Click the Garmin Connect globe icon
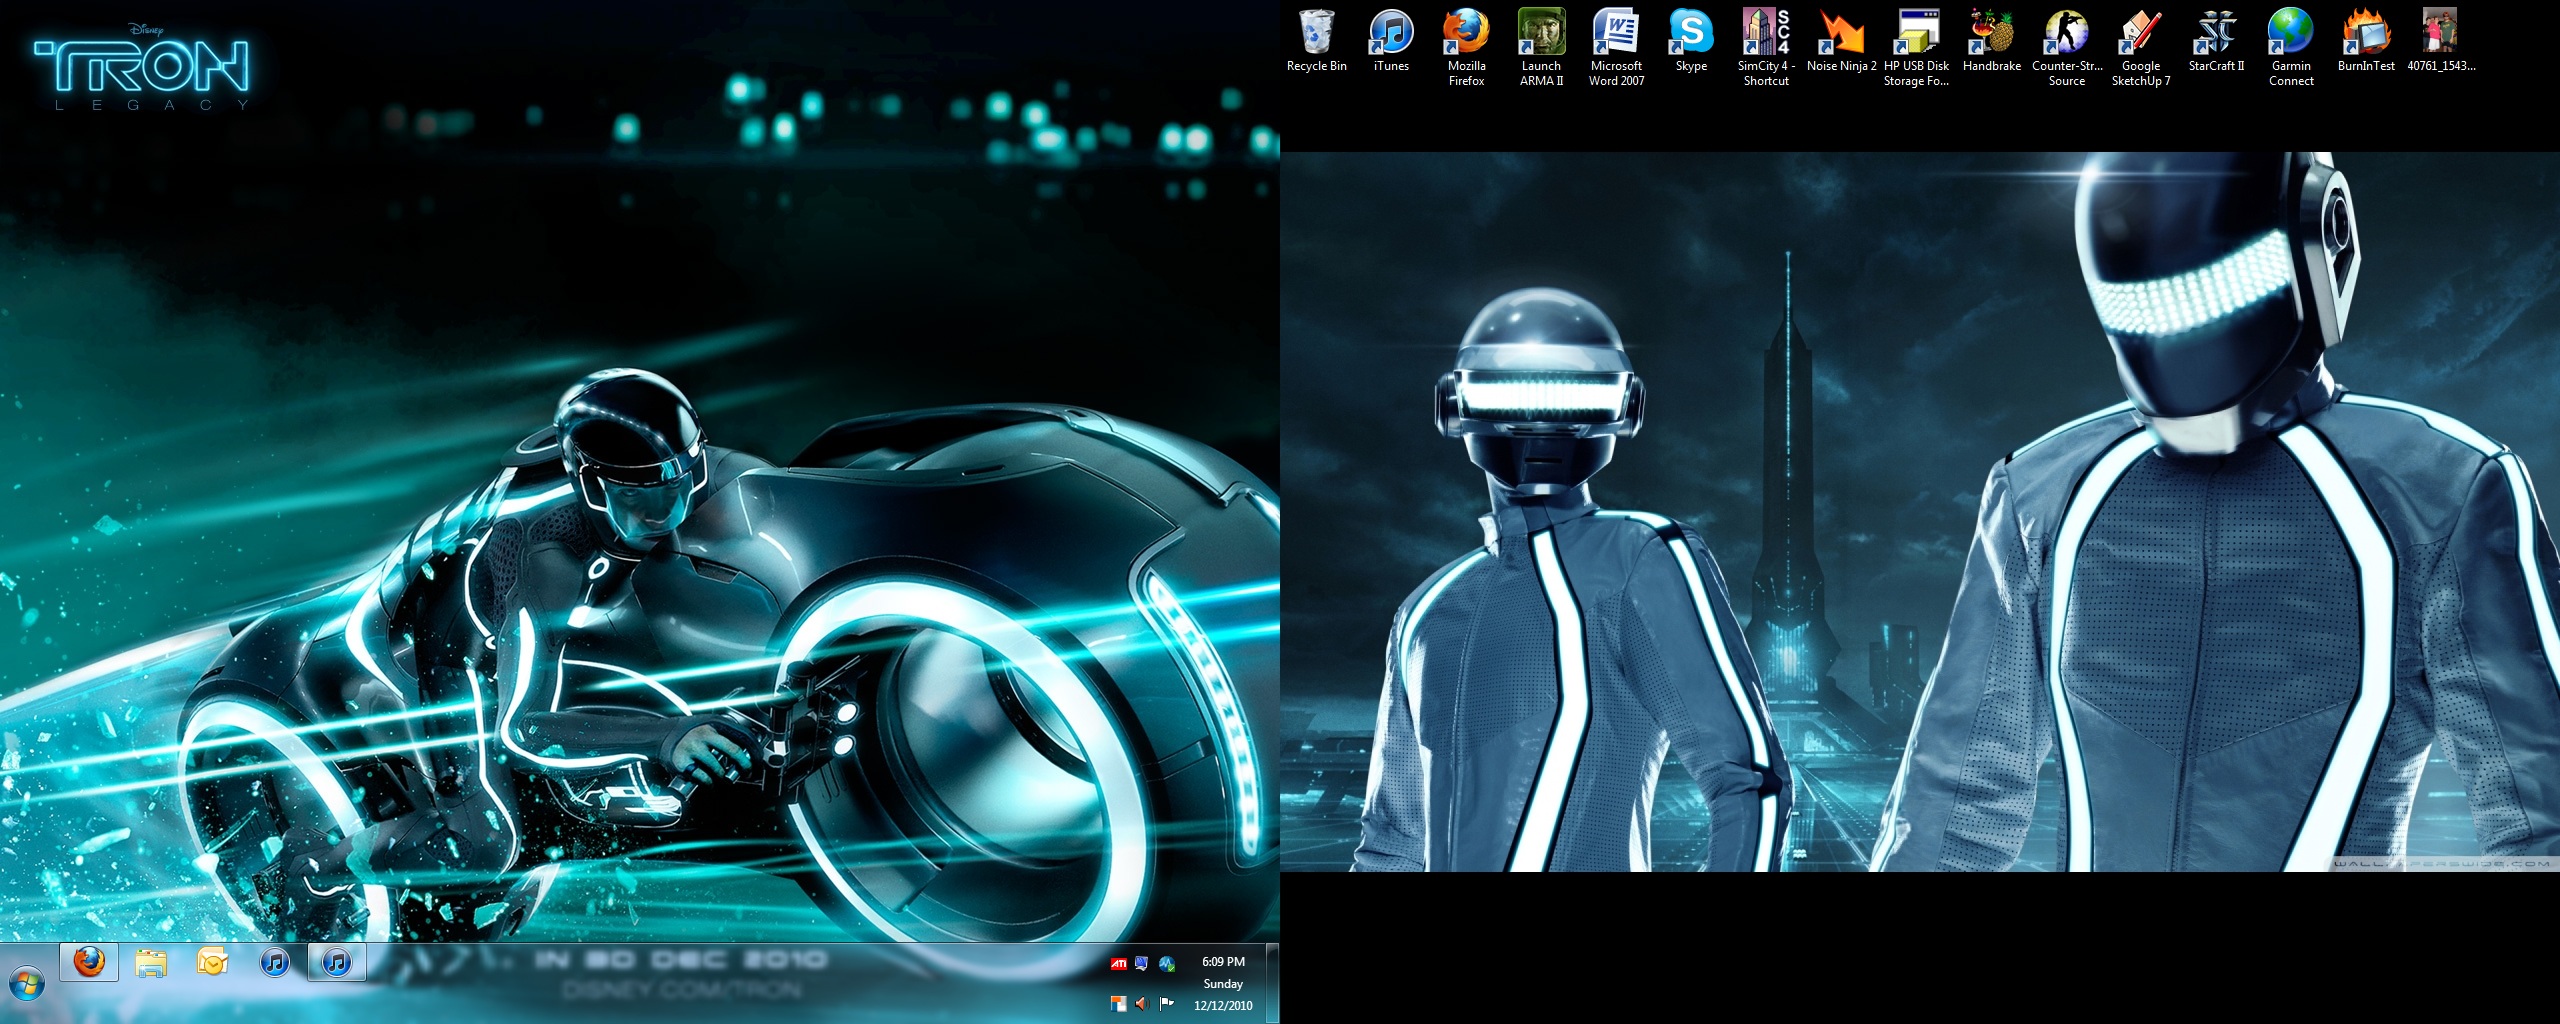Screen dimensions: 2560x1024 click(2291, 48)
